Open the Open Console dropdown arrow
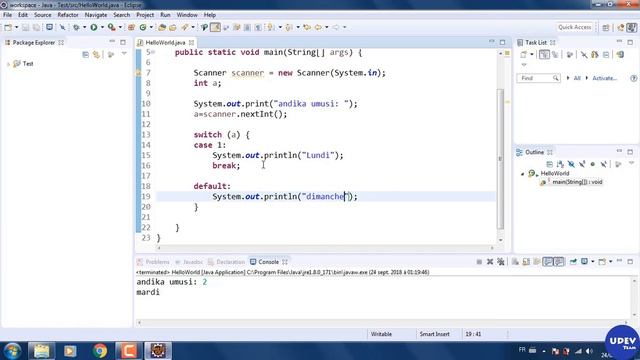Image resolution: width=640 pixels, height=360 pixels. tap(610, 262)
